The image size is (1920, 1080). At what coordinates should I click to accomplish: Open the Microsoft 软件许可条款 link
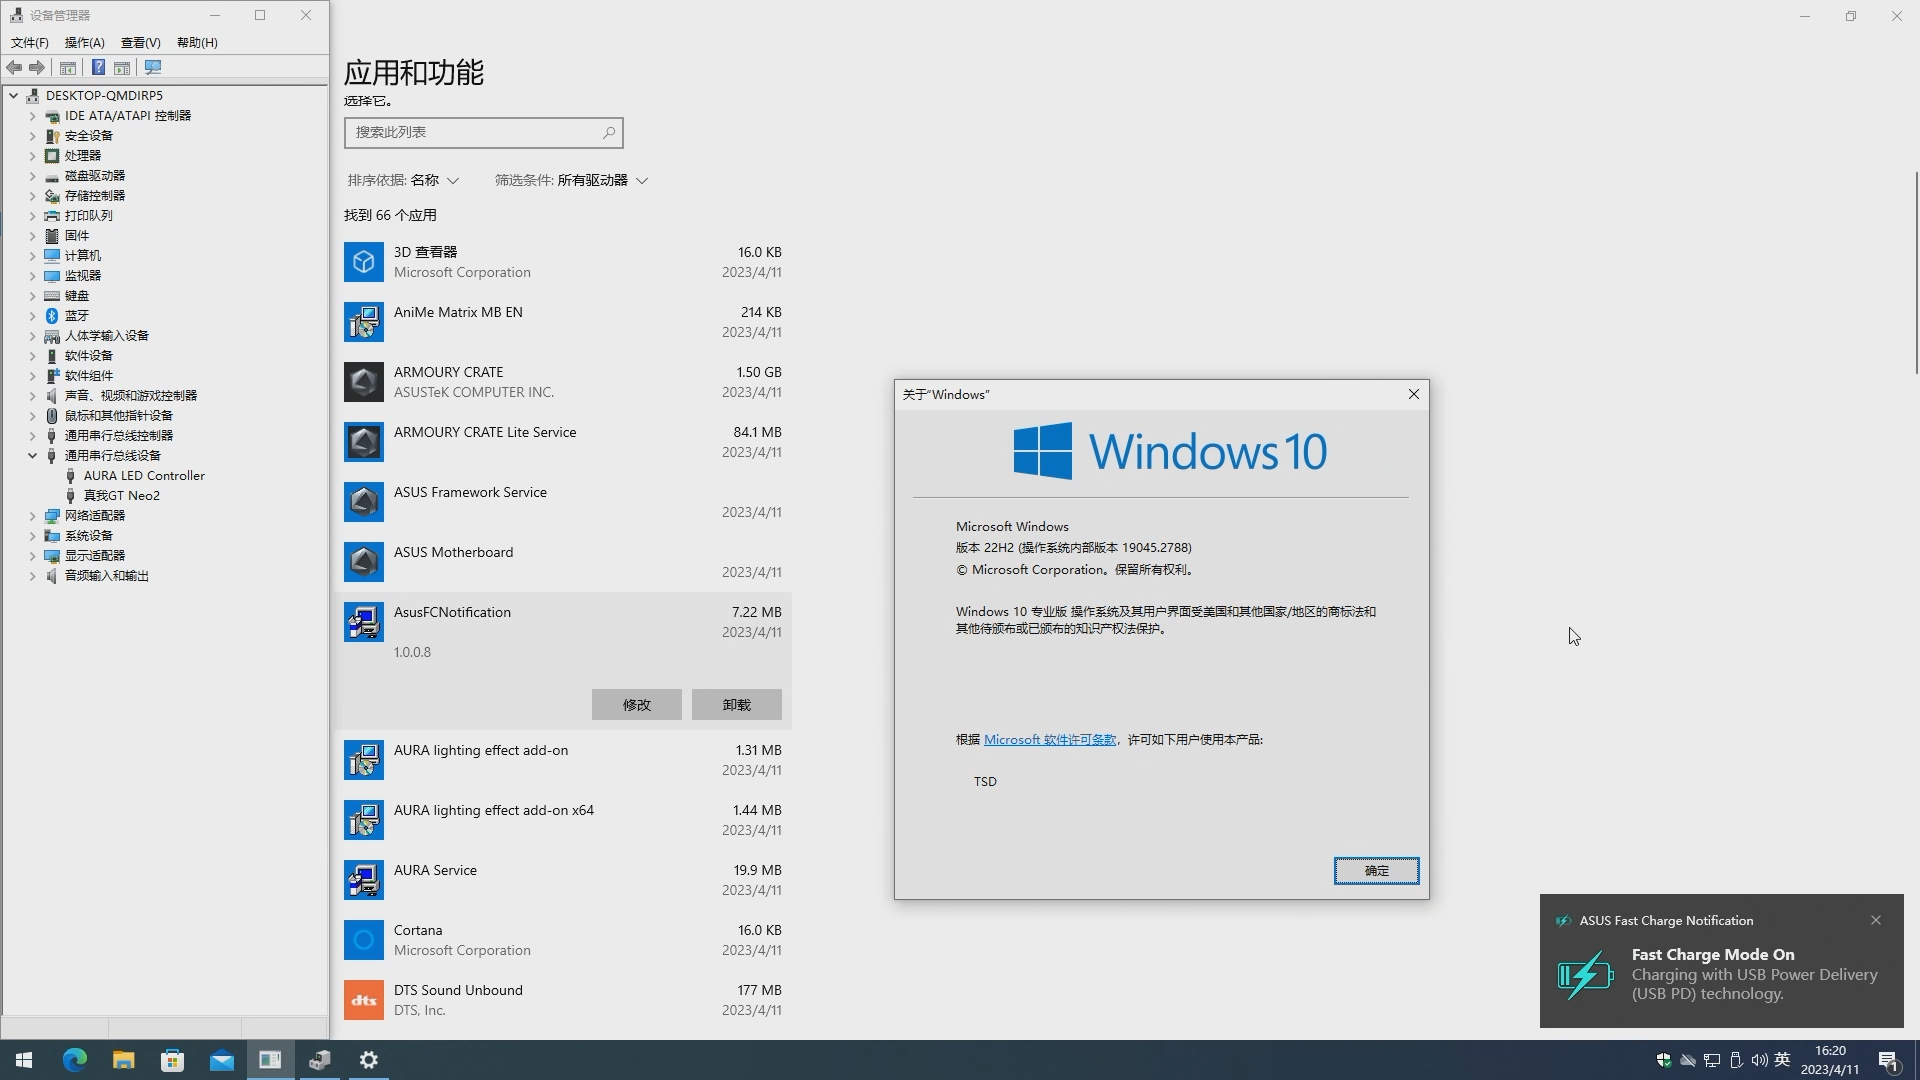tap(1049, 740)
